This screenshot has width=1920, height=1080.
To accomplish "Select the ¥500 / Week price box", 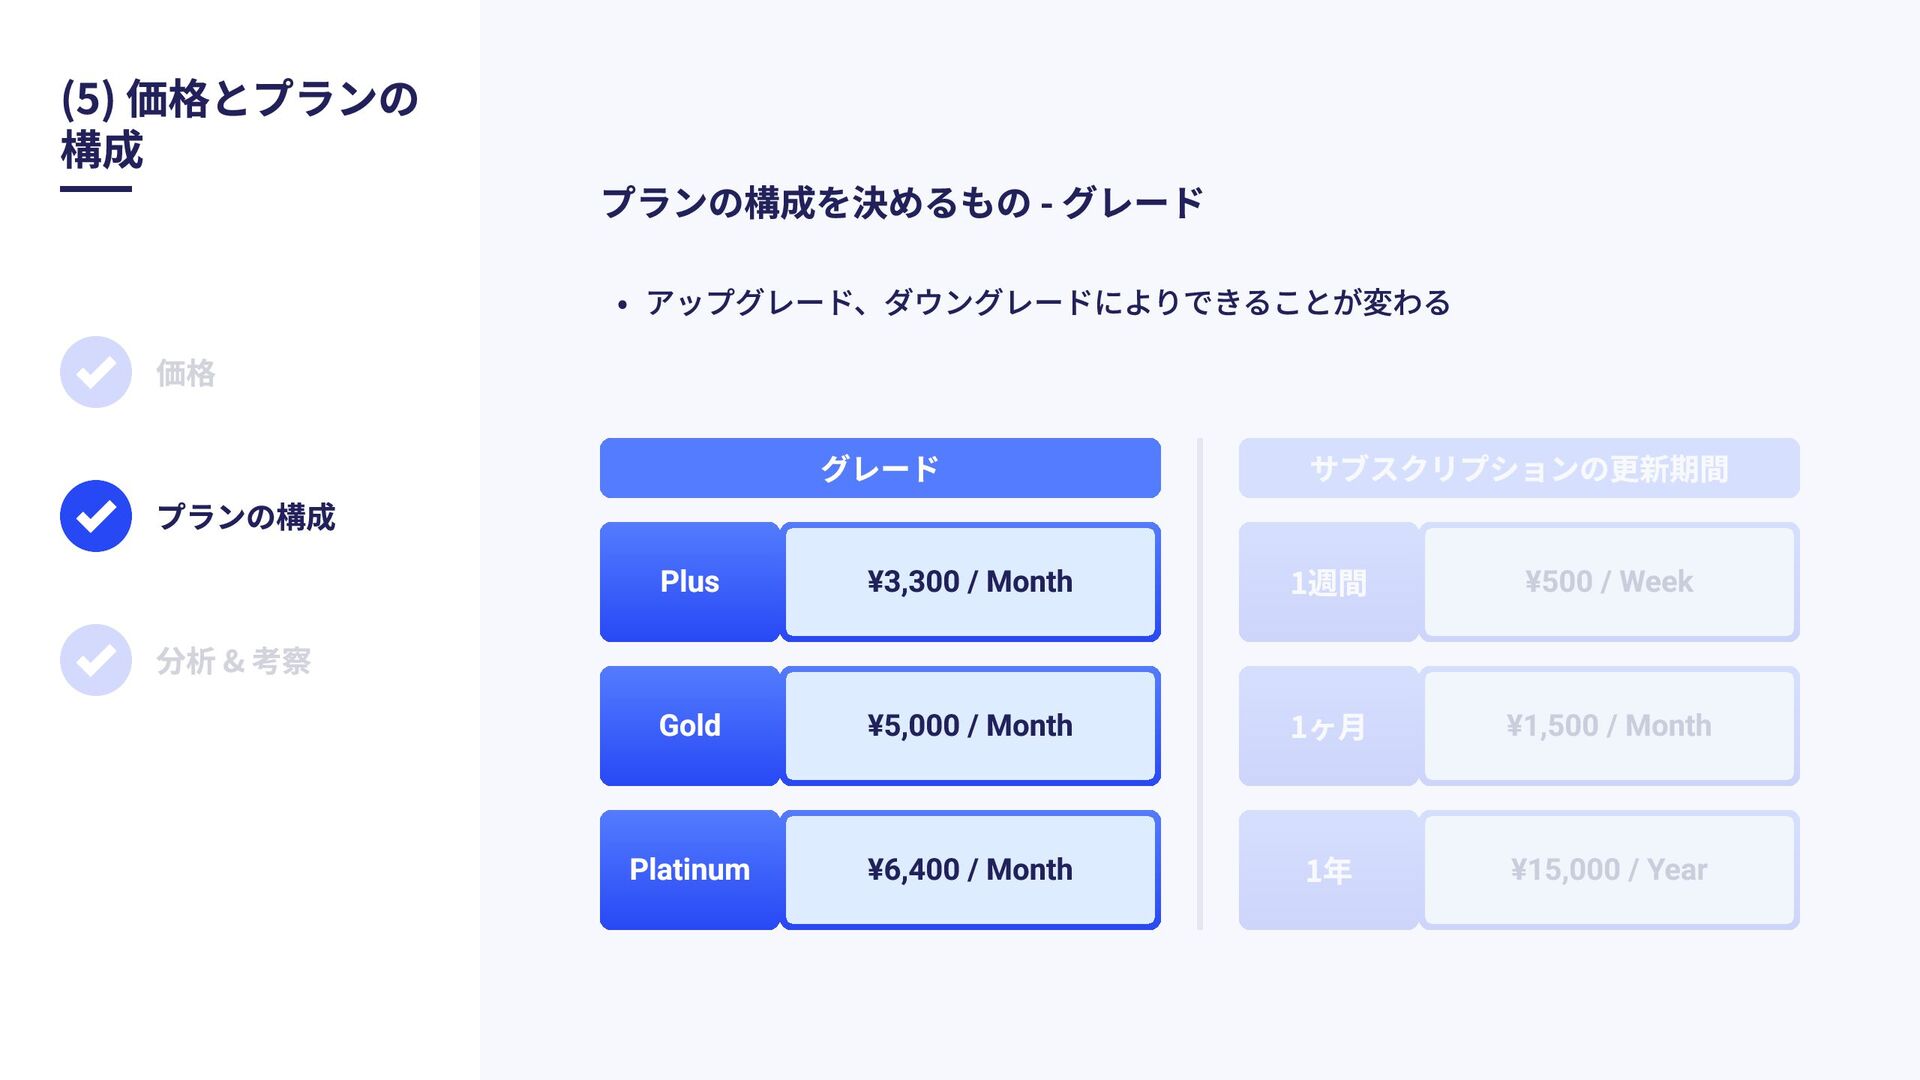I will coord(1609,582).
